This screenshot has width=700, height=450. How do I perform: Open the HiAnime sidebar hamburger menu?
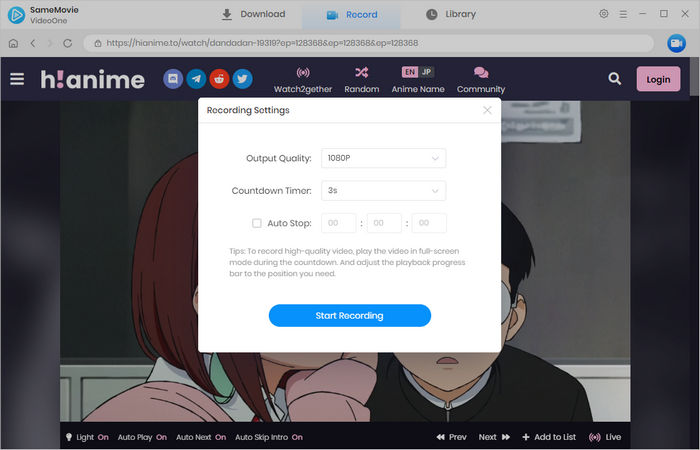click(17, 79)
